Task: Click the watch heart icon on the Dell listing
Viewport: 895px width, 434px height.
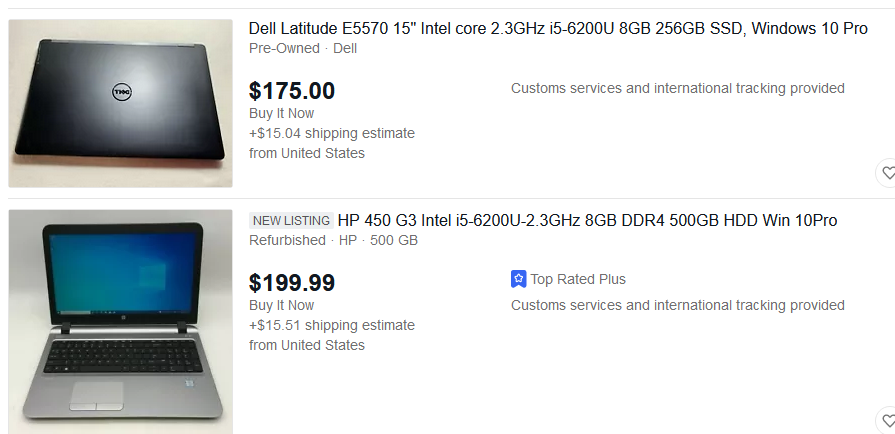Action: pyautogui.click(x=887, y=173)
